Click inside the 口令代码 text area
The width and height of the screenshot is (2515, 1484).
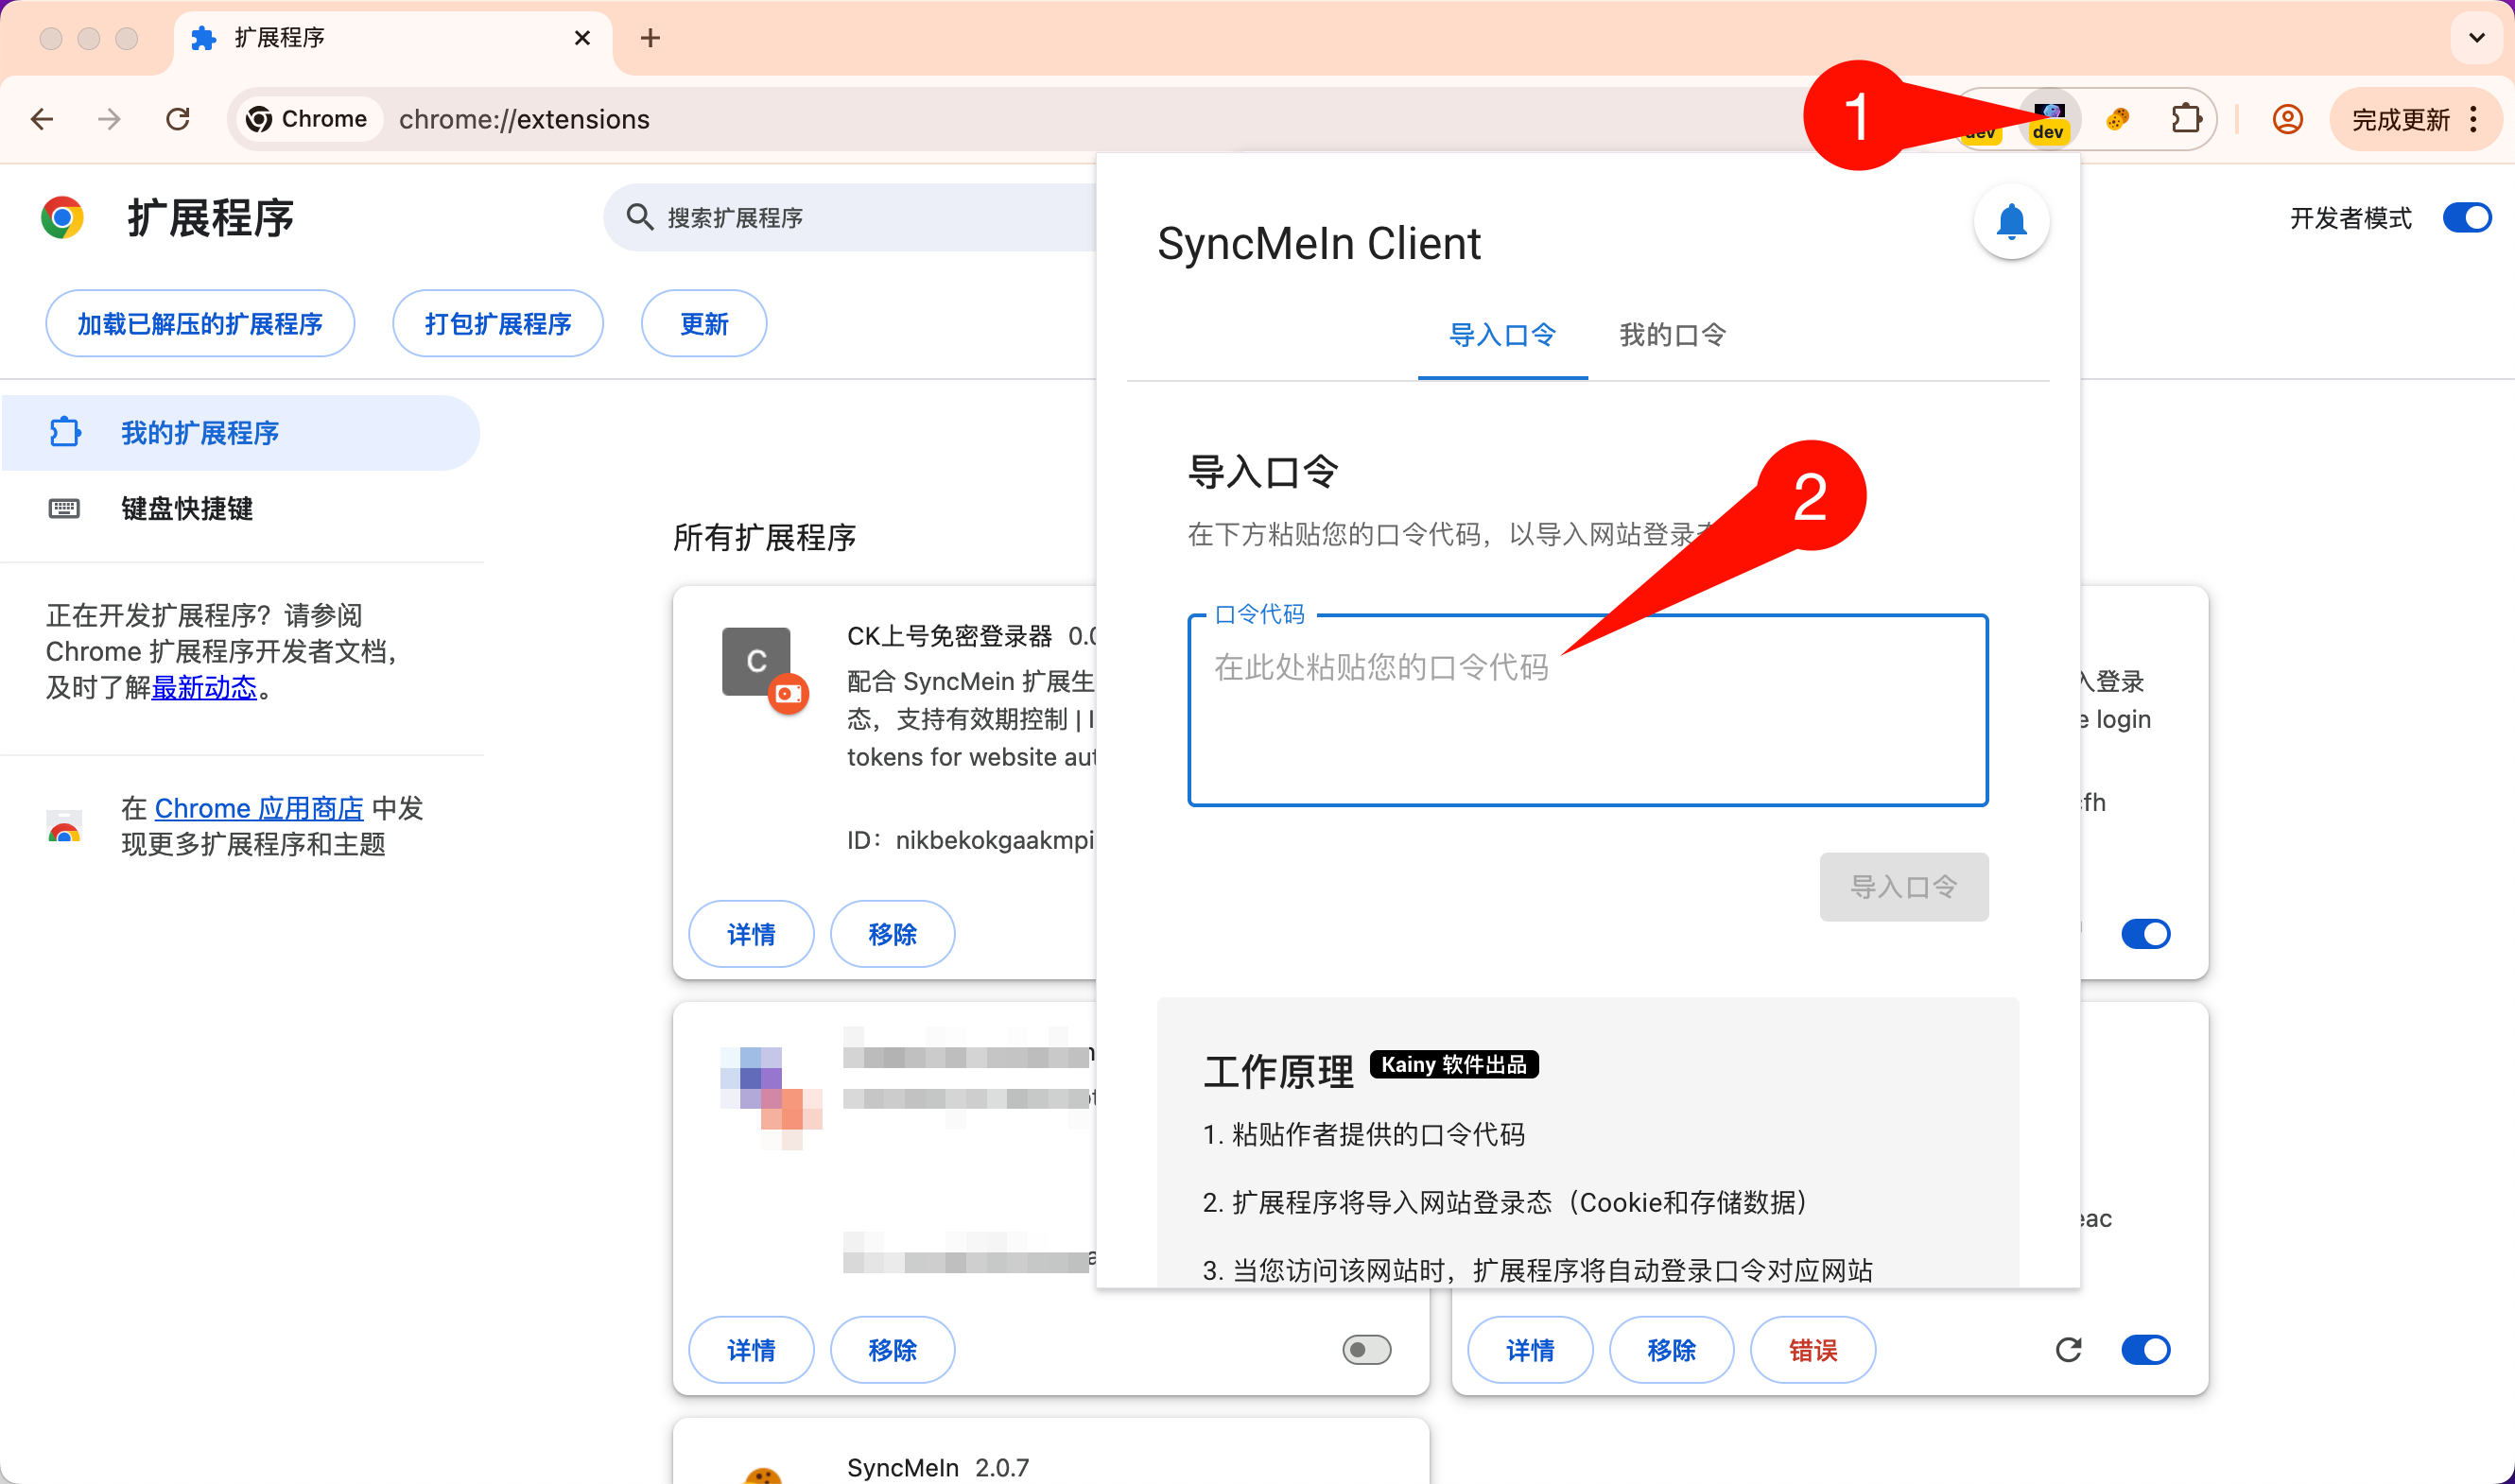tap(1587, 710)
